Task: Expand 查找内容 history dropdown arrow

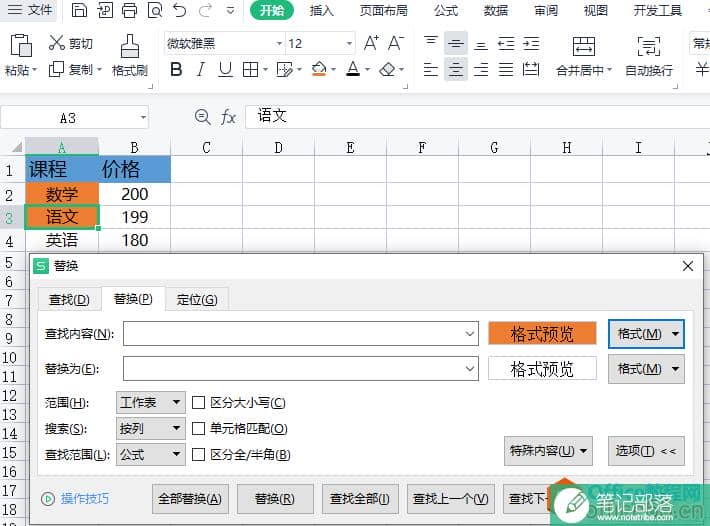Action: [x=470, y=334]
